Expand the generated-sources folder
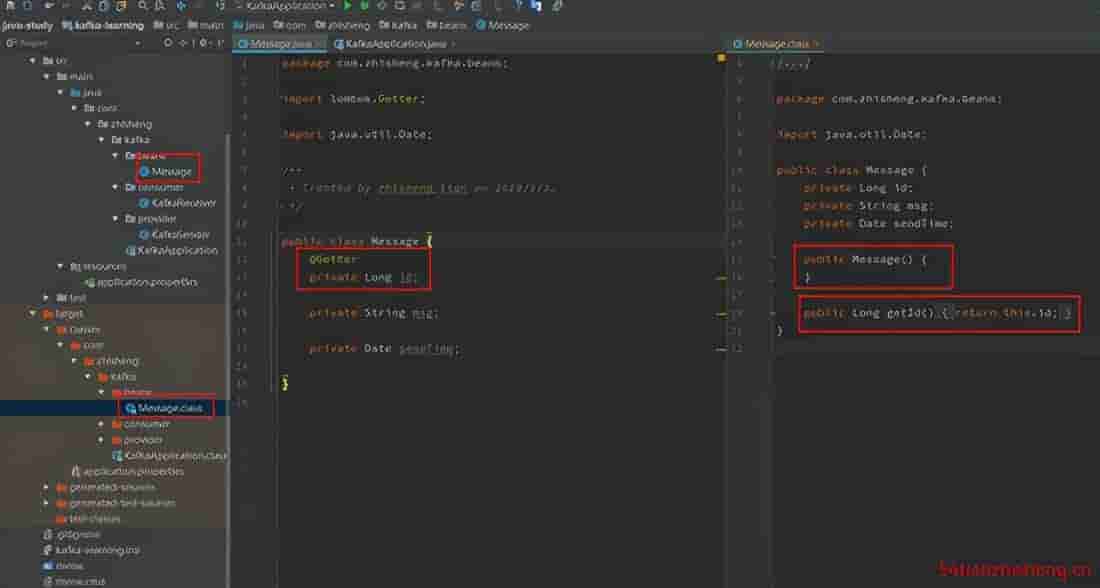 (47, 487)
